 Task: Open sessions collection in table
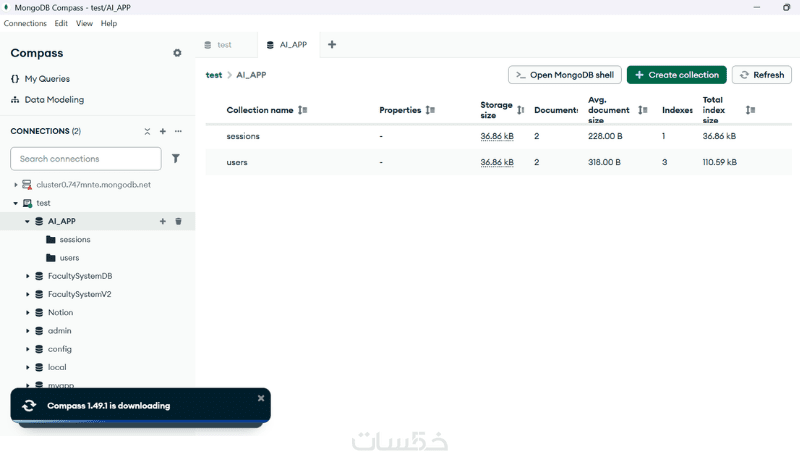click(x=243, y=136)
